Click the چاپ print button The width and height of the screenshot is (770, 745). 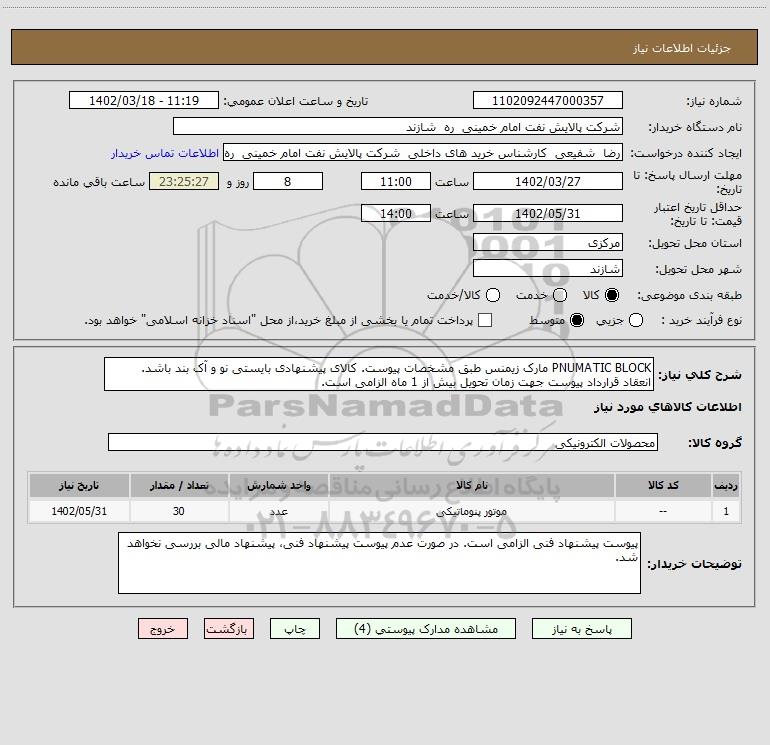(x=295, y=629)
